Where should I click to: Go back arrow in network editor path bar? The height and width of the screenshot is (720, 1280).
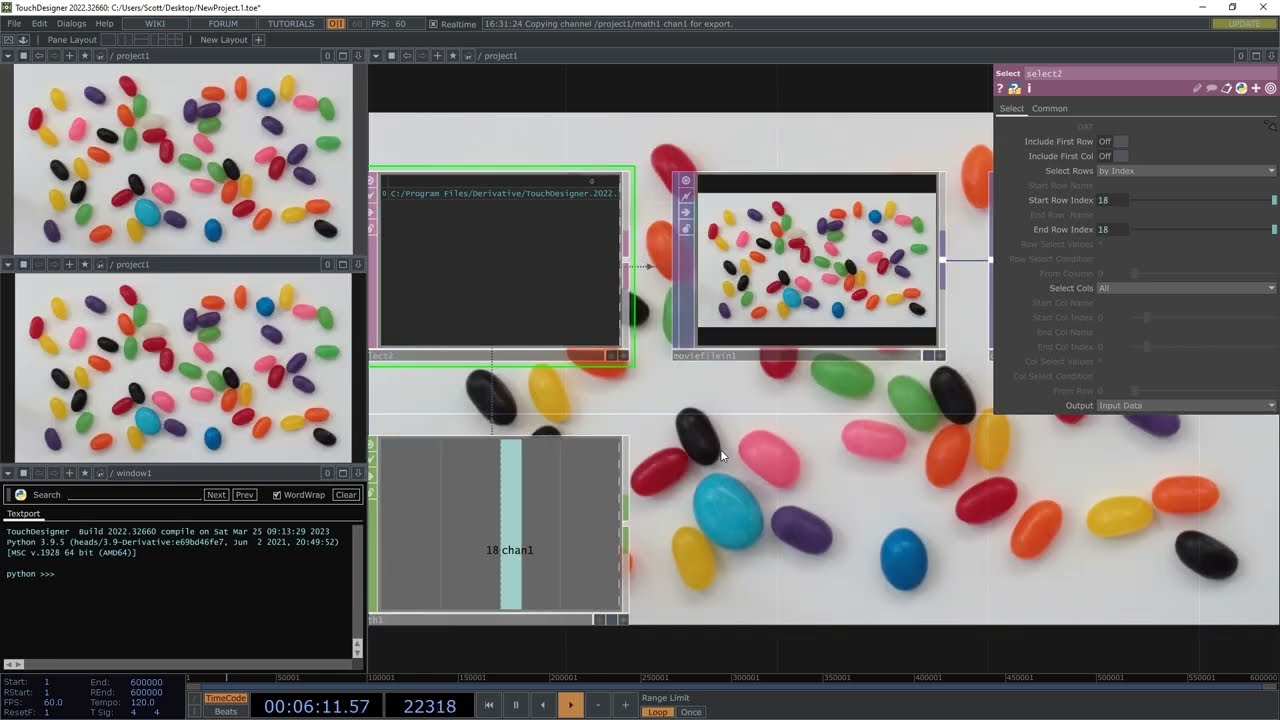click(406, 56)
